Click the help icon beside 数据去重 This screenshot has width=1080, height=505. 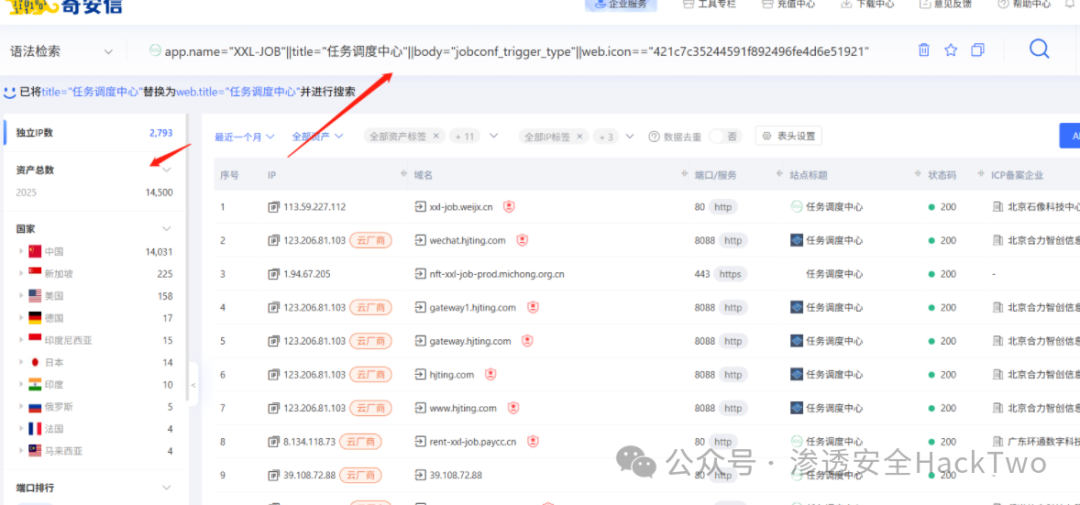click(x=654, y=136)
